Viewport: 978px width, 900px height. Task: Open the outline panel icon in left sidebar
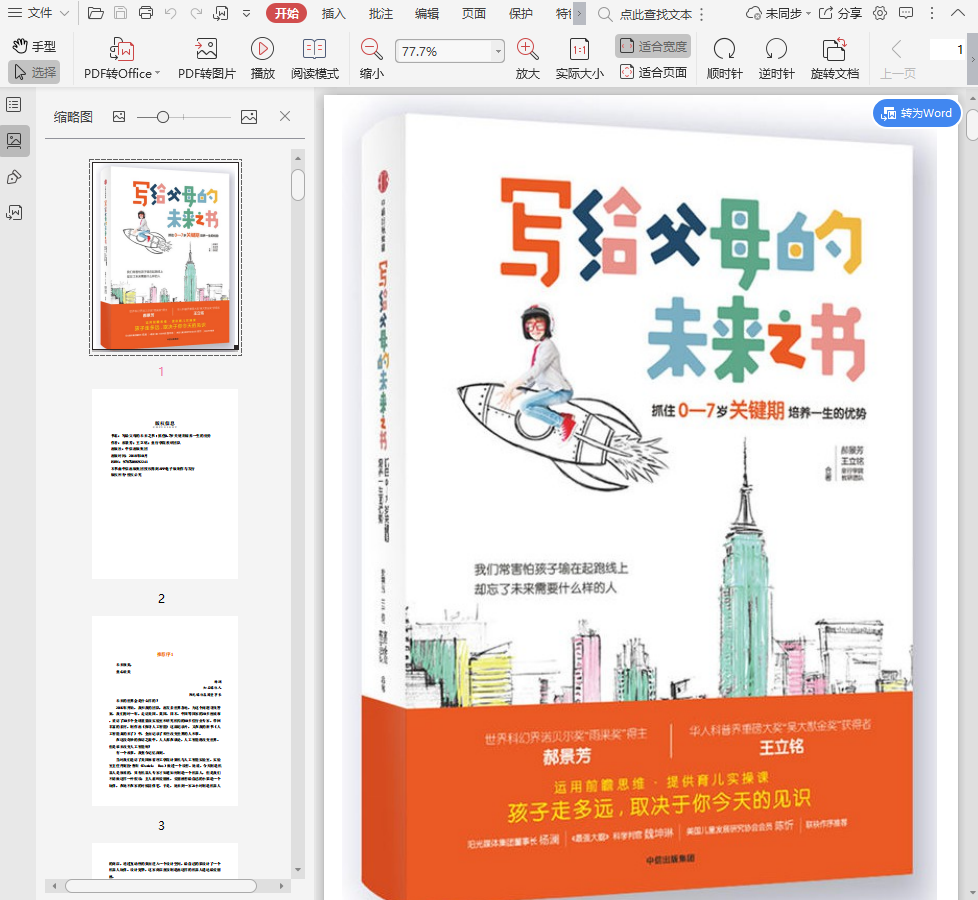14,105
